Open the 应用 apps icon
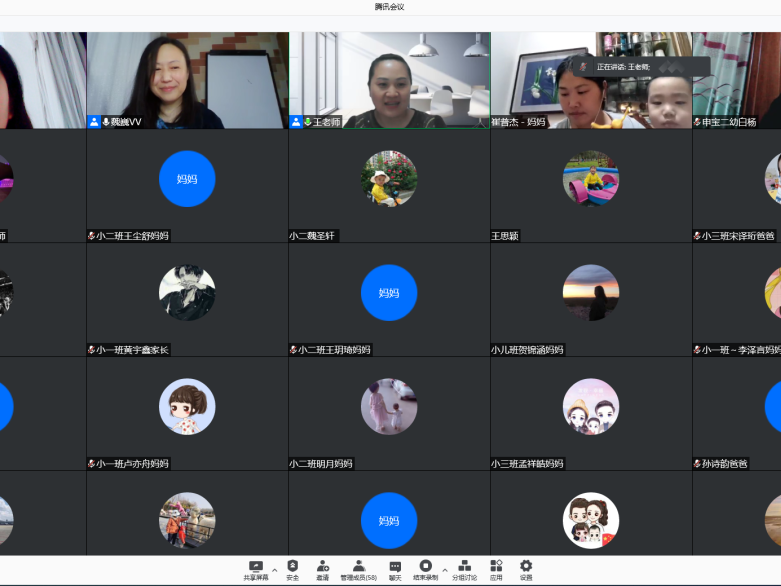781x586 pixels. coord(496,566)
